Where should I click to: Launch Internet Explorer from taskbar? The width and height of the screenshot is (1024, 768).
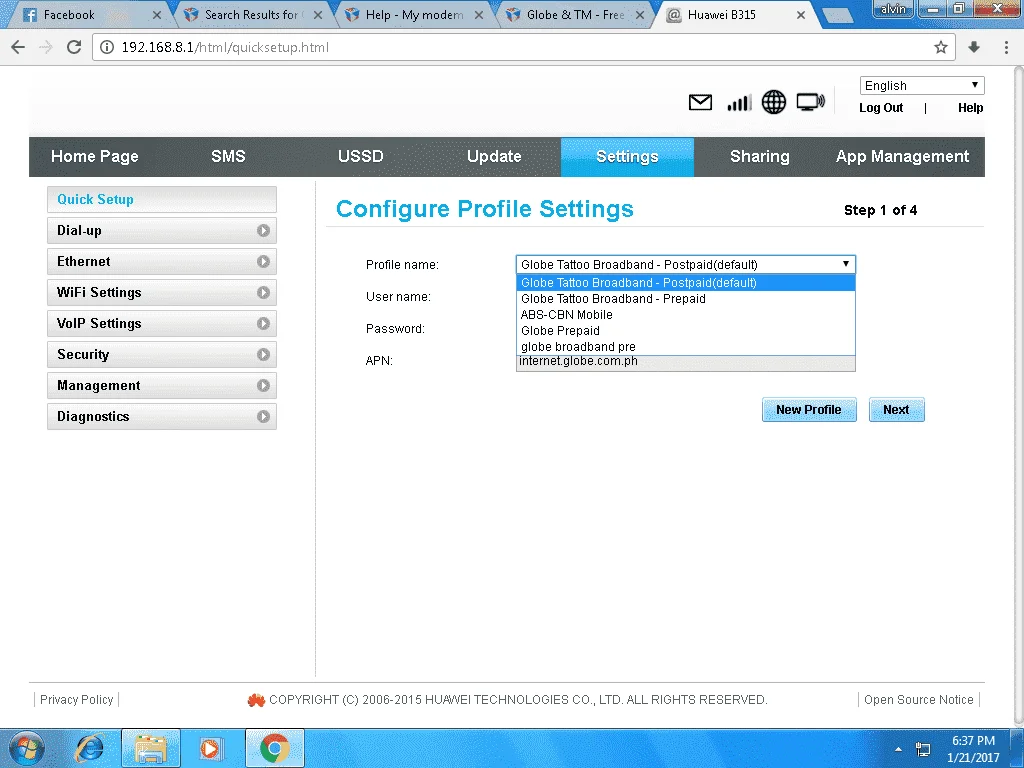[x=89, y=748]
